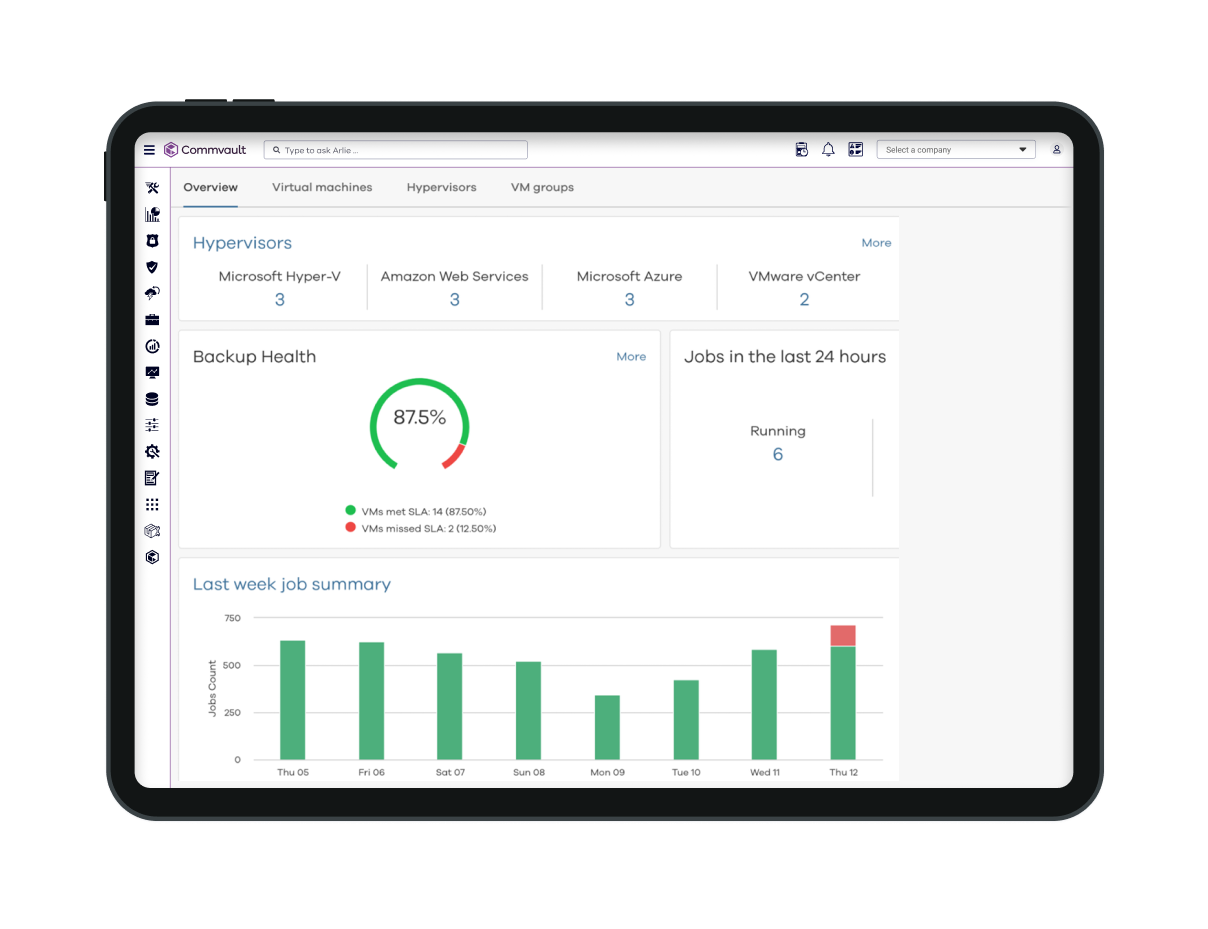Open the shield checkmark sidebar icon
1208x929 pixels.
[152, 267]
